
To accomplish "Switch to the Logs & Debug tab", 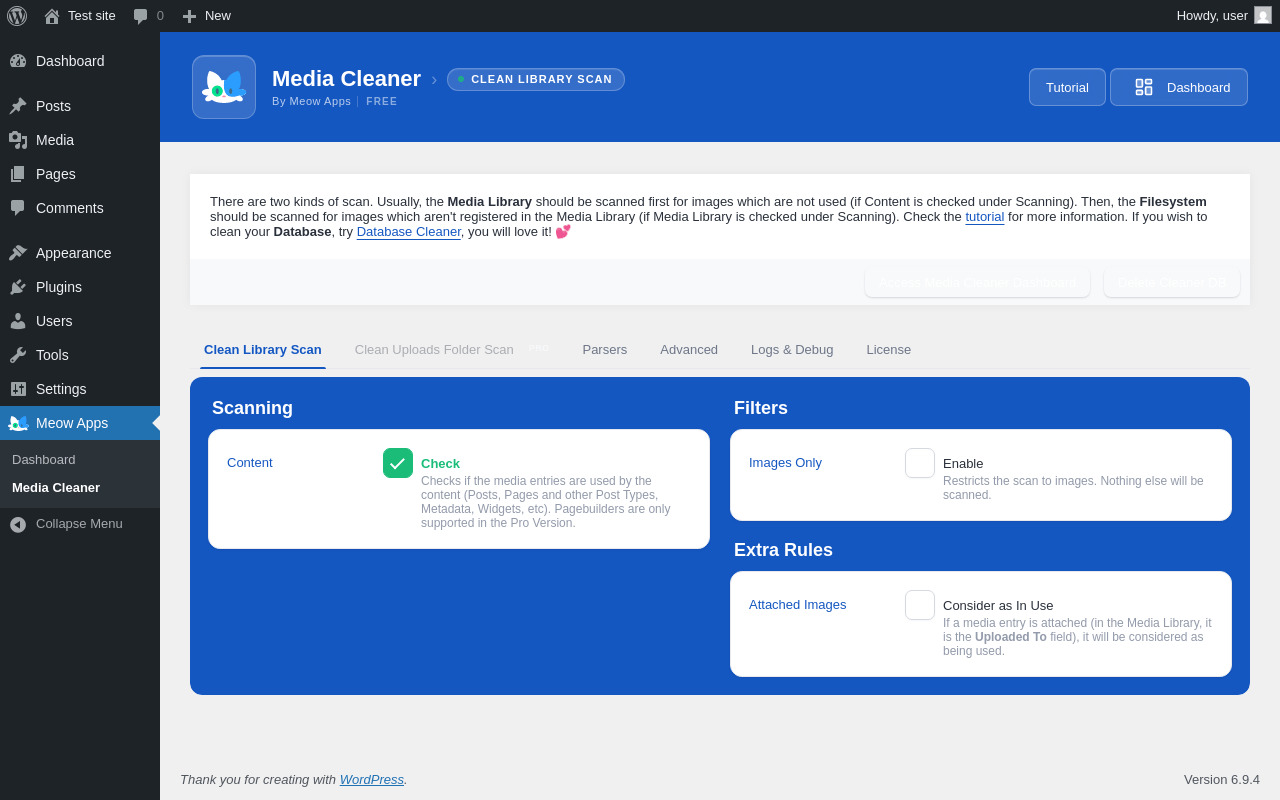I will tap(792, 349).
